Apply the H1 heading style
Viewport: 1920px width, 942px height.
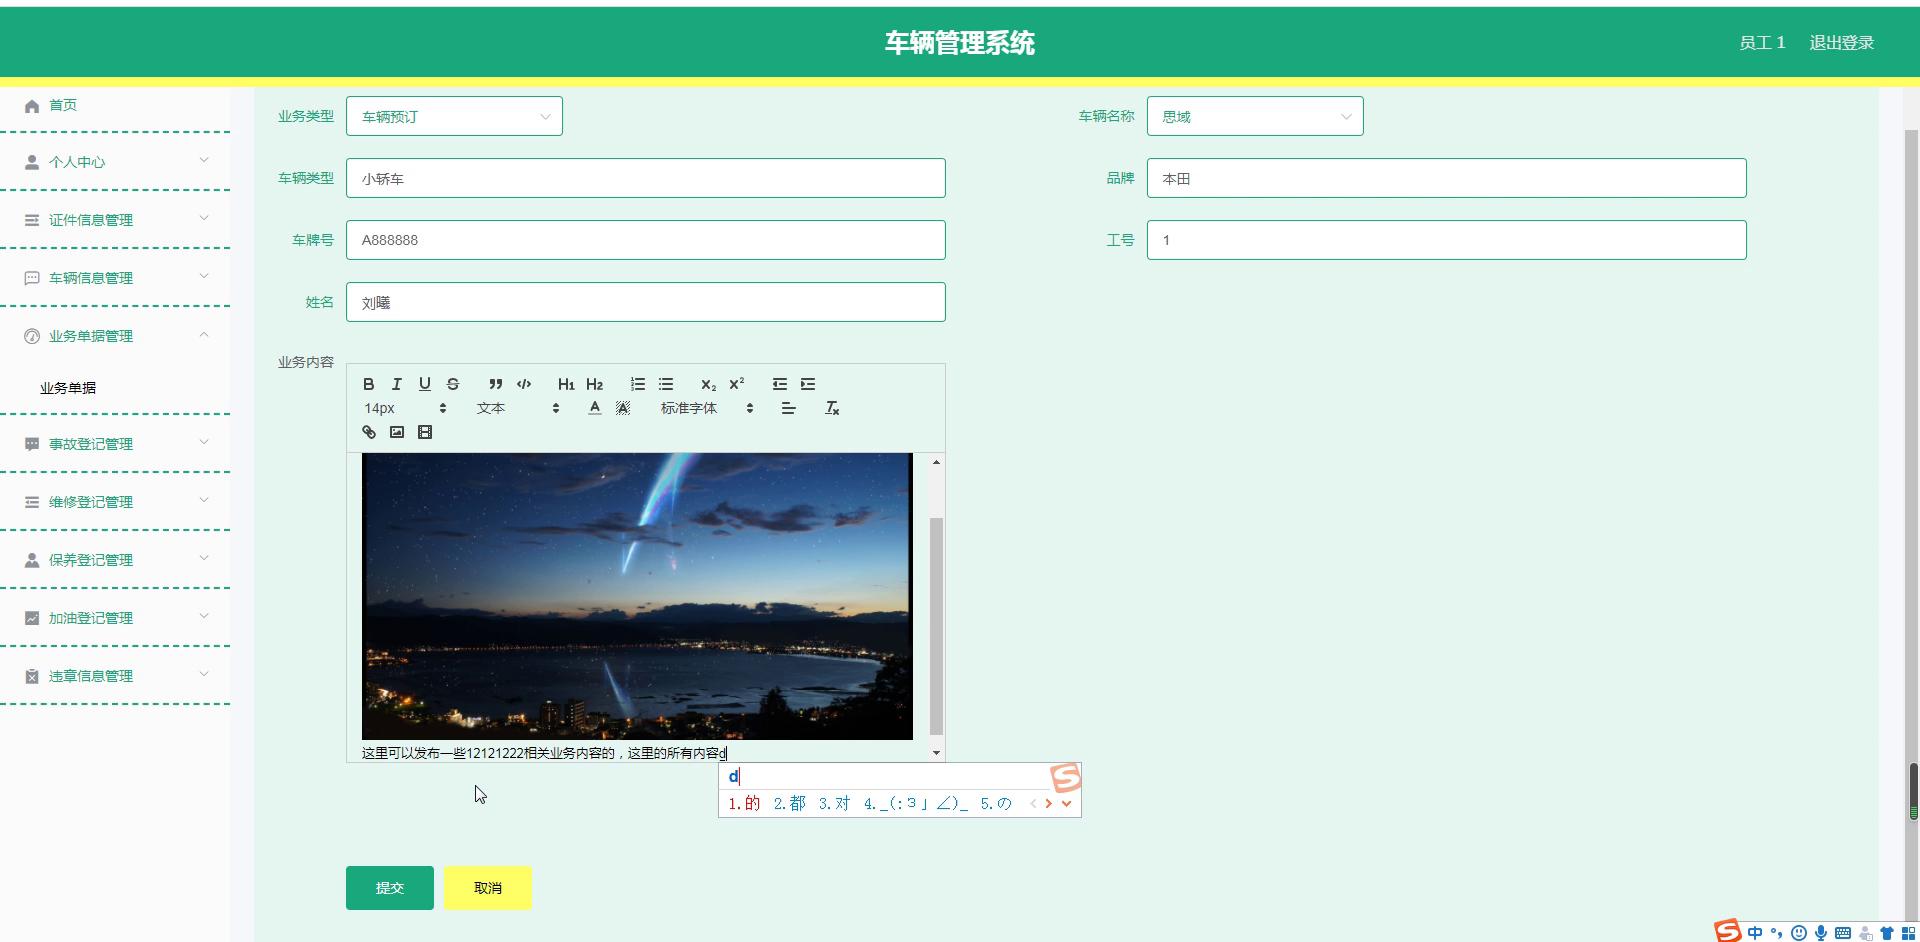coord(566,384)
